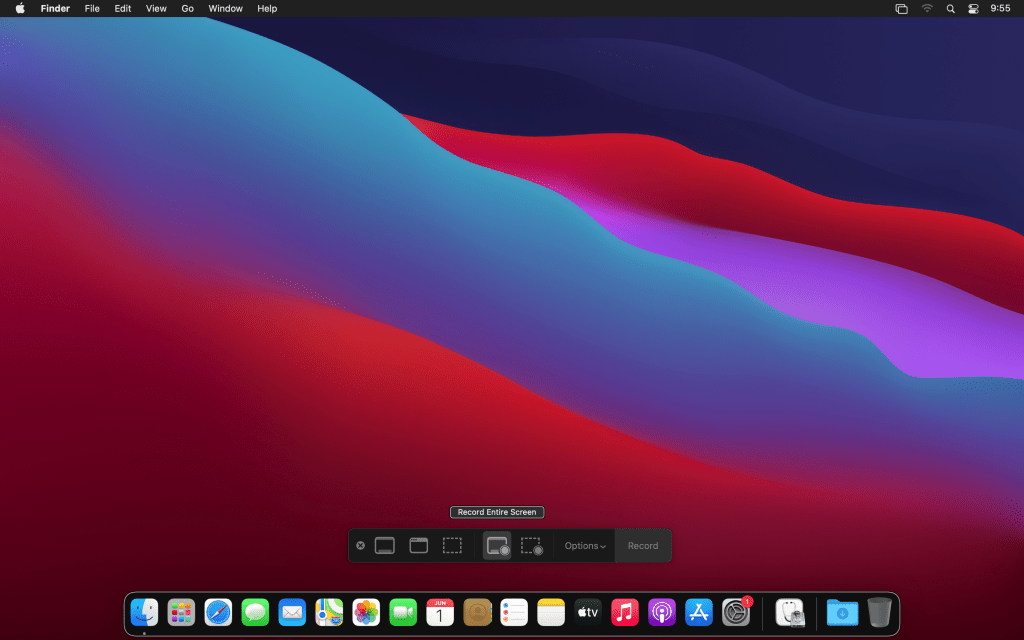Open the Downloads folder in Dock
Image resolution: width=1024 pixels, height=640 pixels.
point(842,612)
